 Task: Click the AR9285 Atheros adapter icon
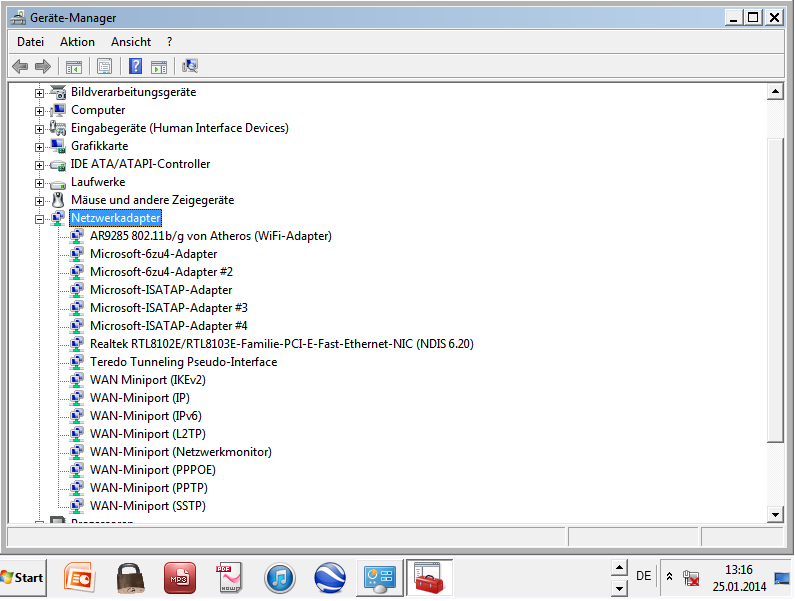pyautogui.click(x=77, y=235)
